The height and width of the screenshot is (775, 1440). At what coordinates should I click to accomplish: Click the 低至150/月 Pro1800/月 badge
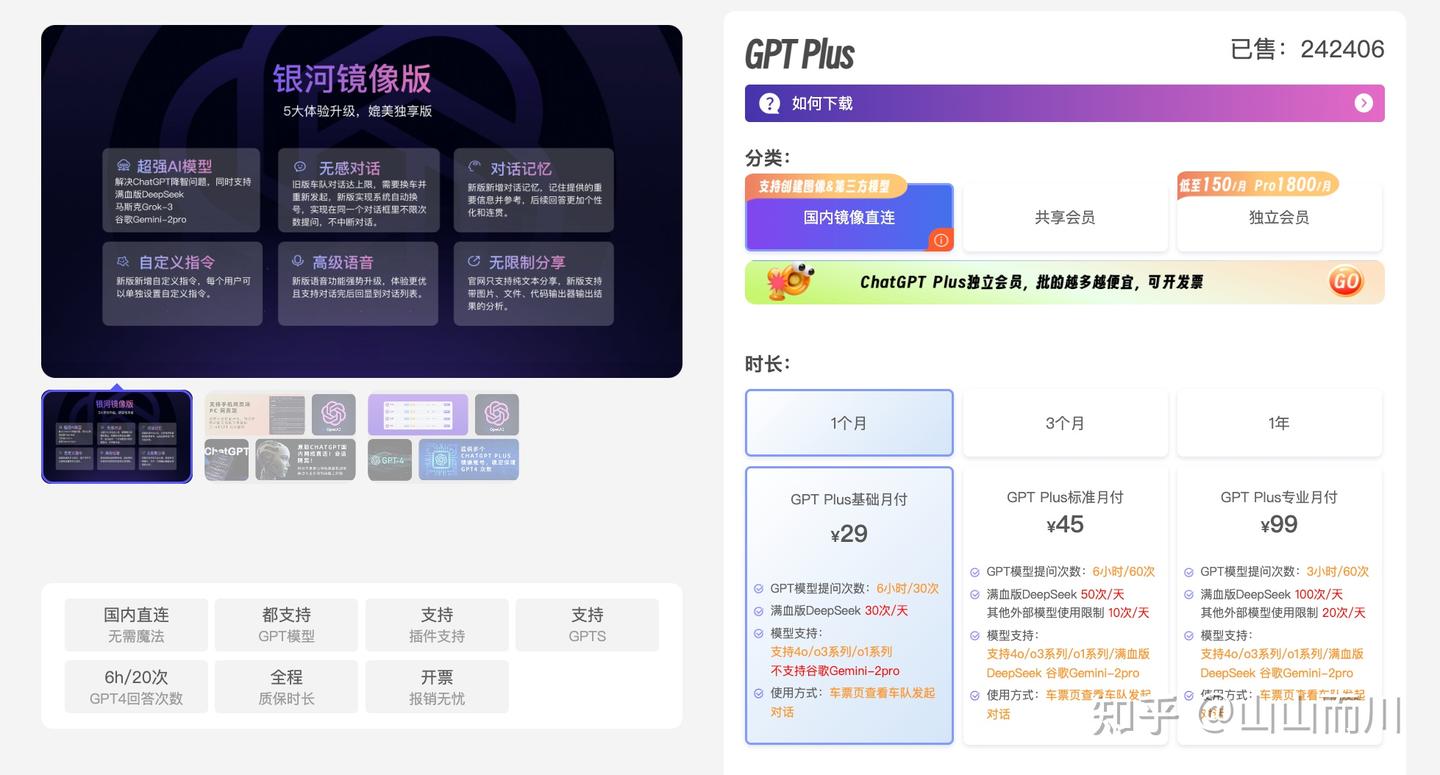pyautogui.click(x=1258, y=185)
